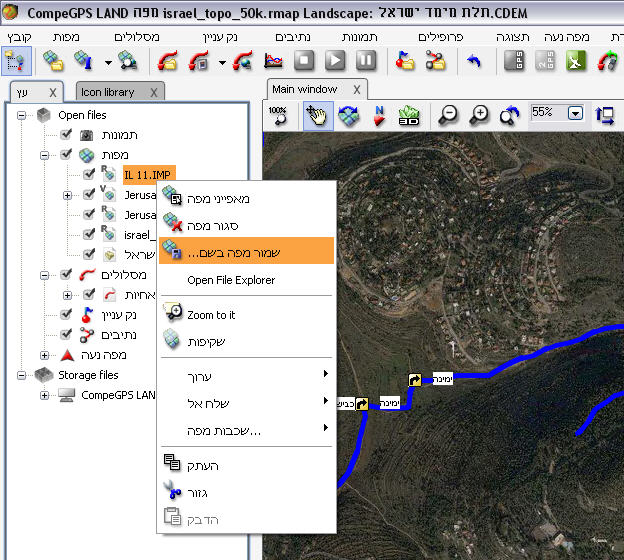
Task: Click the blue undo arrow icon
Action: (x=473, y=62)
